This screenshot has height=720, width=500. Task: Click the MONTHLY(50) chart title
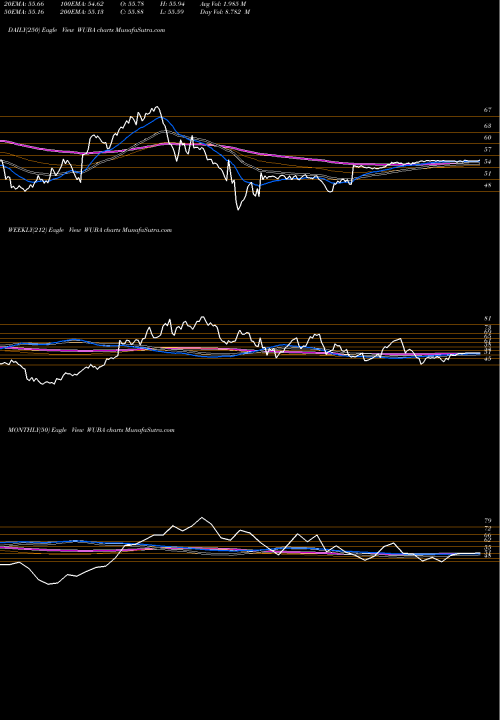point(91,430)
